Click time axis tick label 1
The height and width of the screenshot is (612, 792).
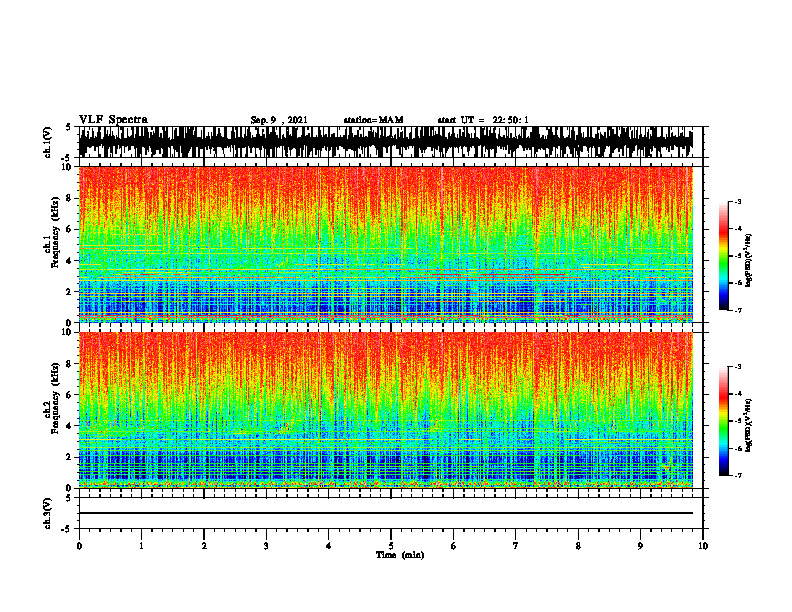(141, 546)
